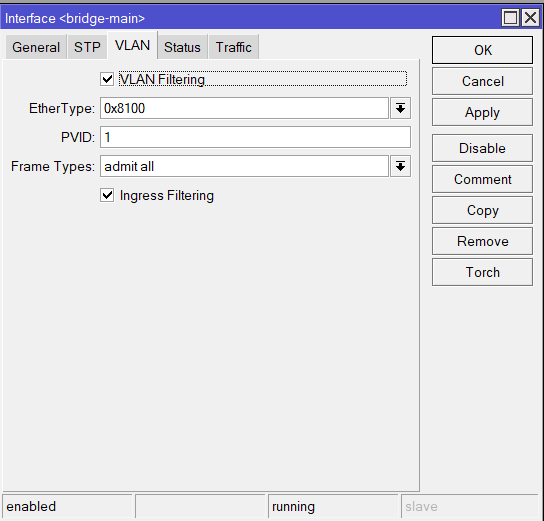Click the VLAN Filtering label text

tap(162, 79)
